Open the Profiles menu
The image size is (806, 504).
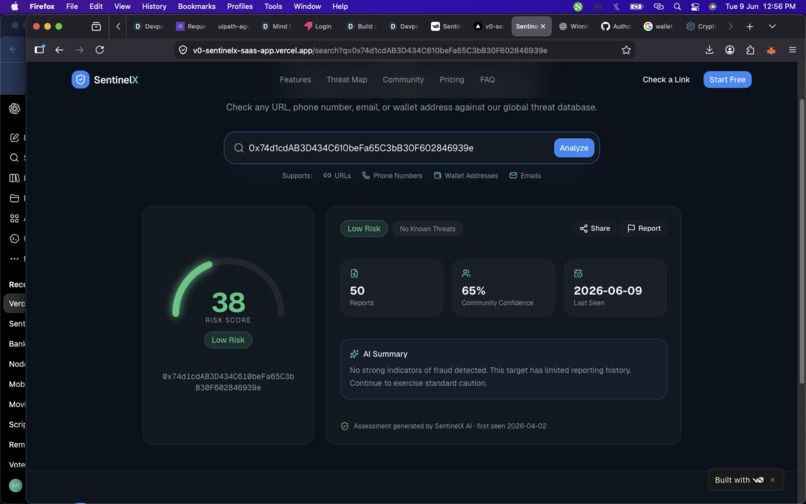[x=240, y=6]
